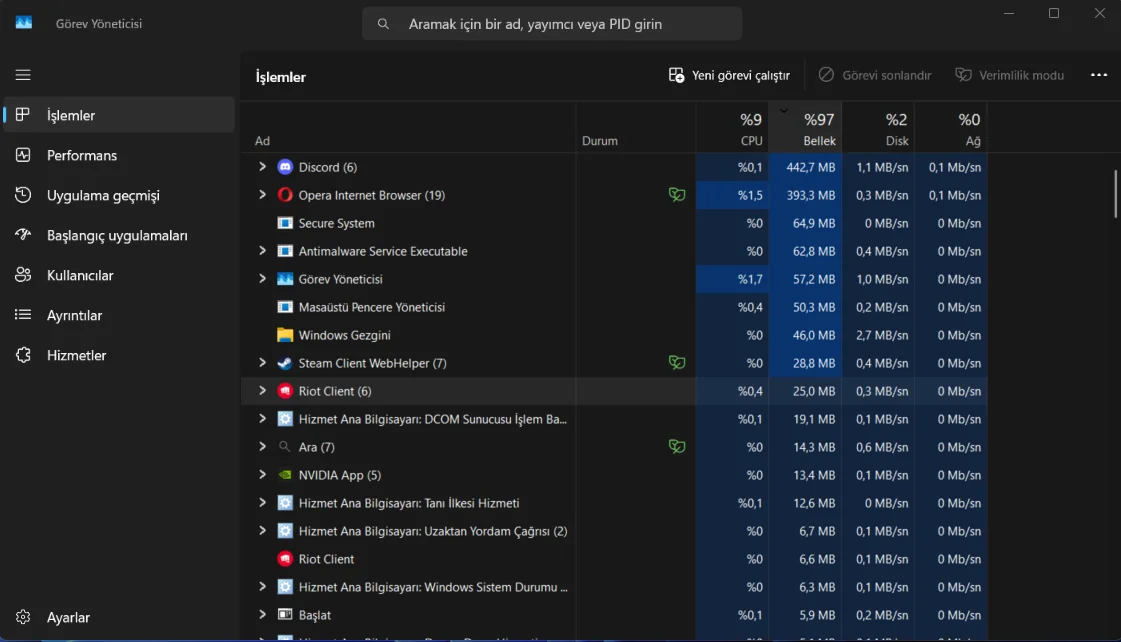
Task: Click the Ara magnifier process icon
Action: tap(285, 447)
